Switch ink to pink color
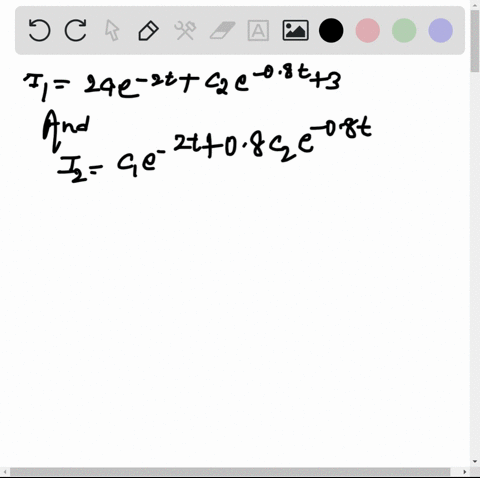The height and width of the screenshot is (478, 480). click(x=368, y=30)
